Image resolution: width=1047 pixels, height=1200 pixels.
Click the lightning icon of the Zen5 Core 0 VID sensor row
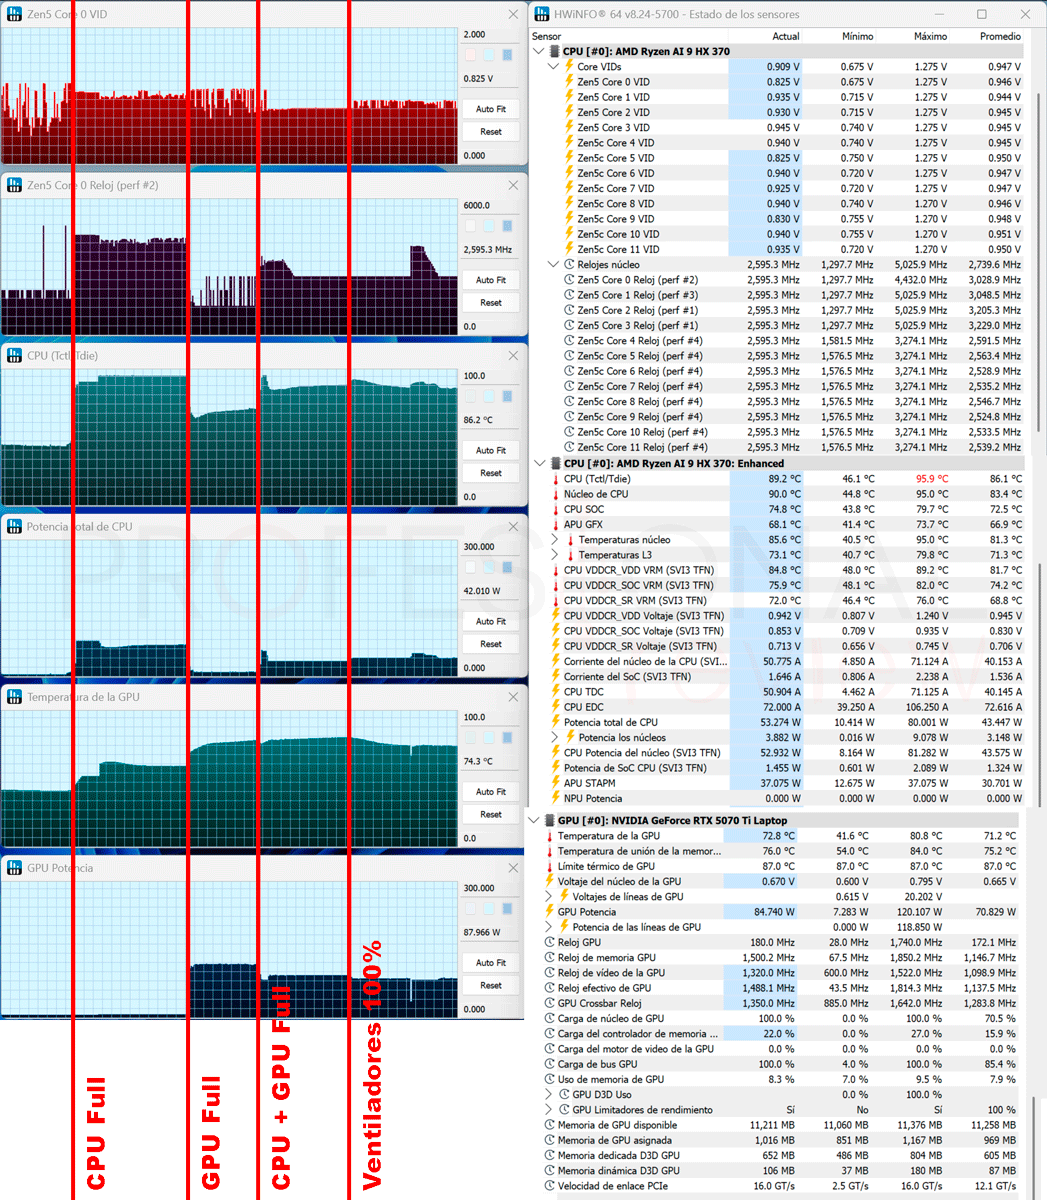[x=570, y=82]
